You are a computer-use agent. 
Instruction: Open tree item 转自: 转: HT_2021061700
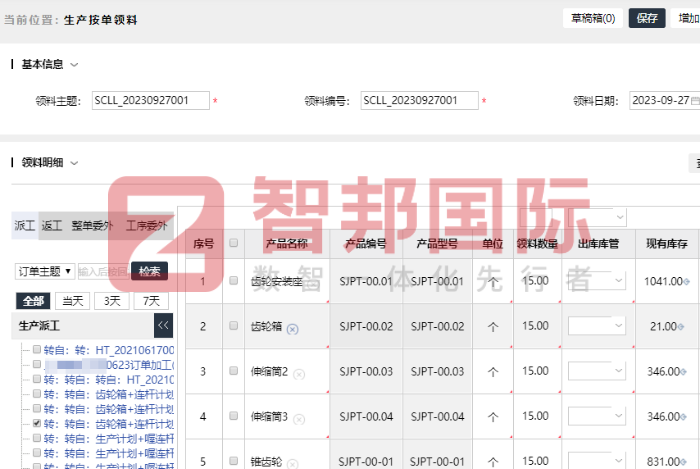(109, 350)
